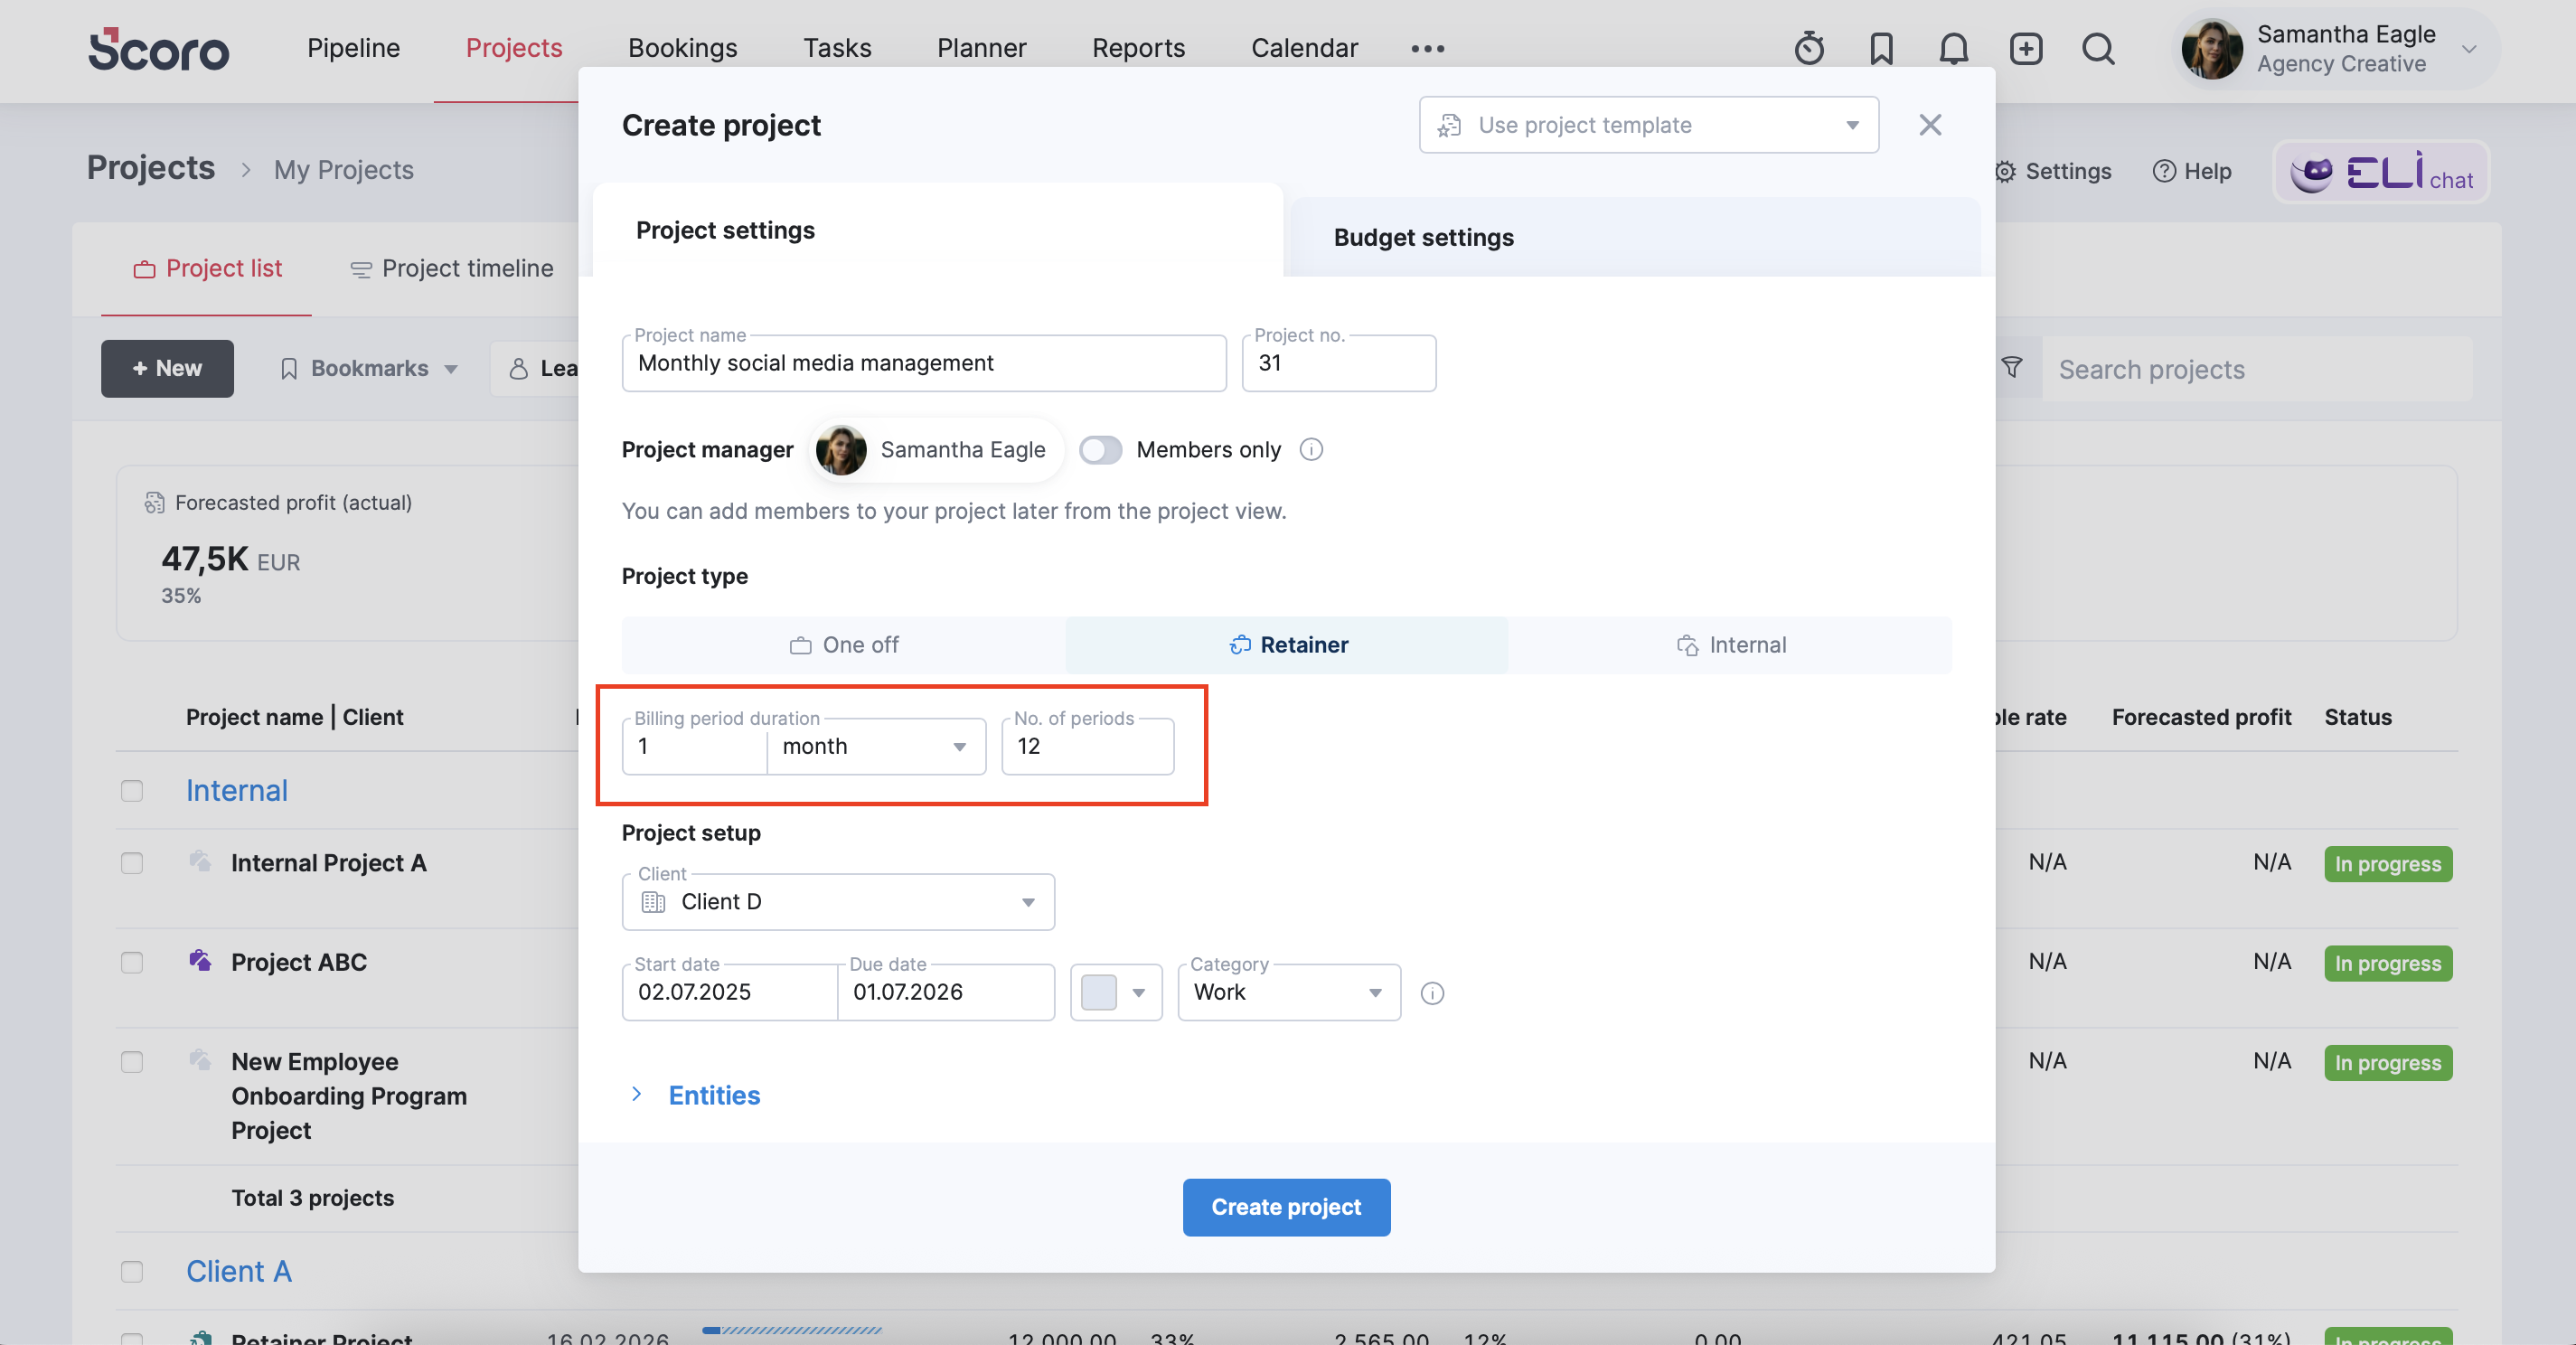This screenshot has height=1345, width=2576.
Task: Open the project color swatch picker
Action: pos(1115,992)
